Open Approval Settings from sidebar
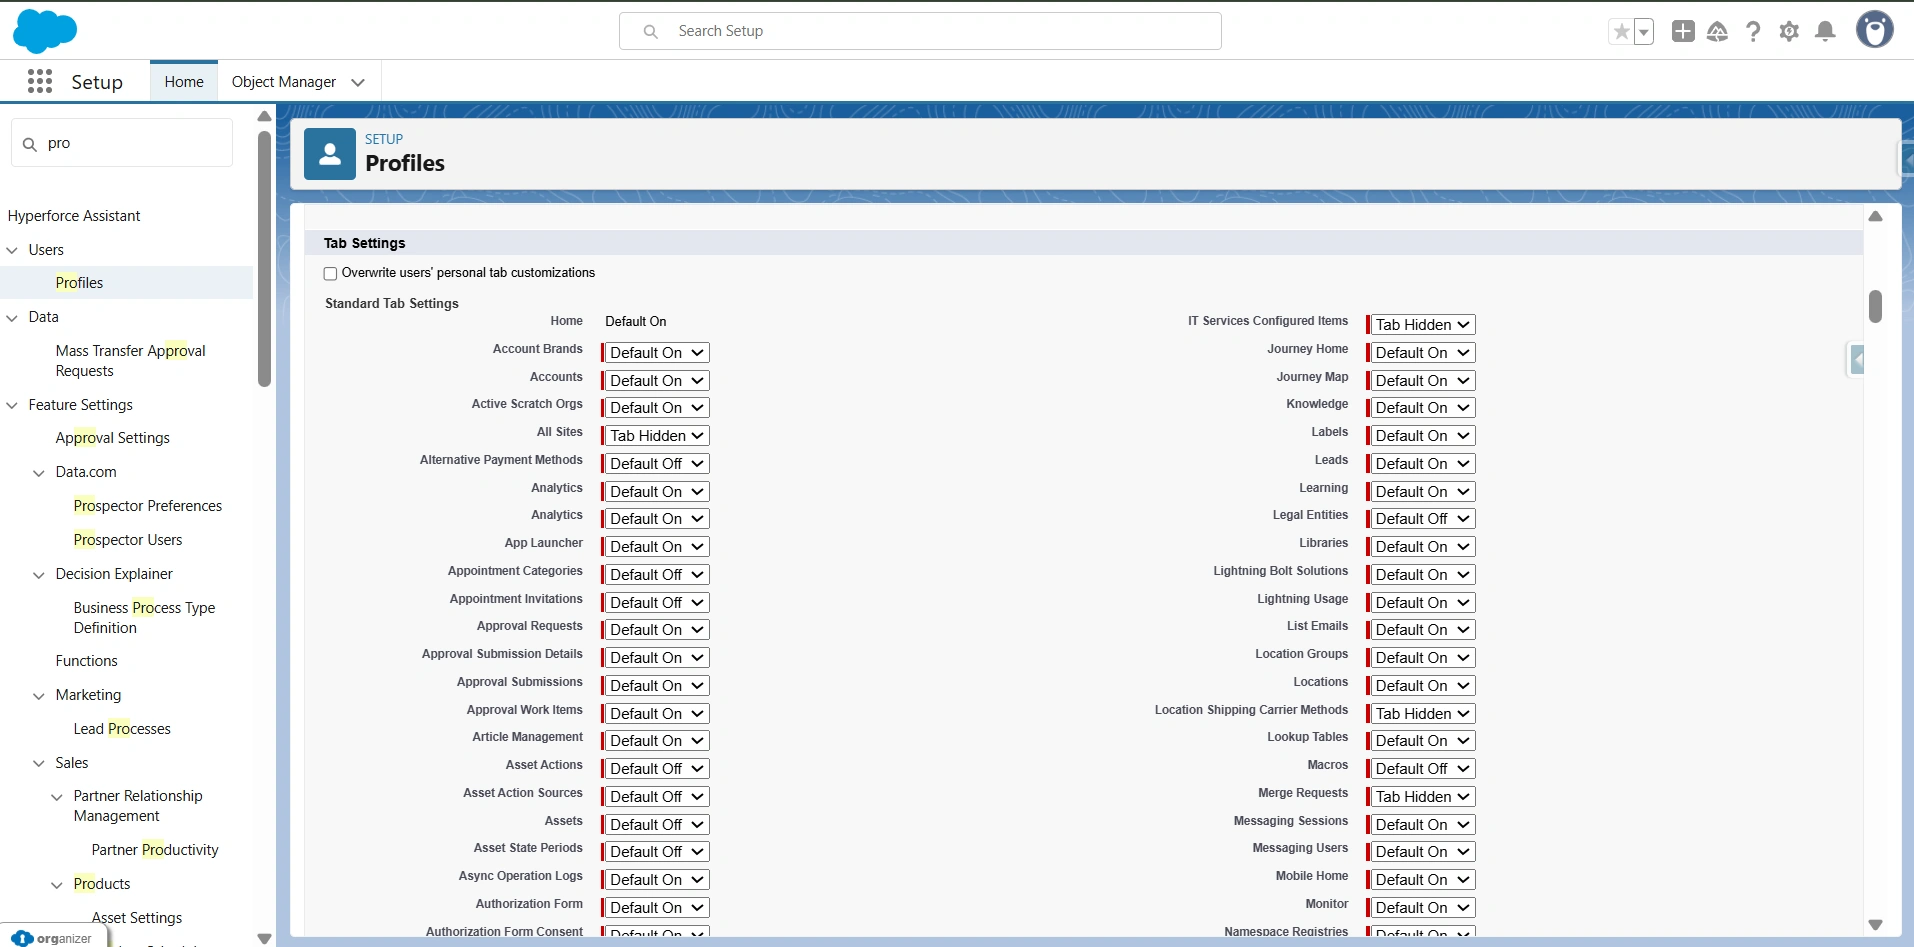 (112, 437)
